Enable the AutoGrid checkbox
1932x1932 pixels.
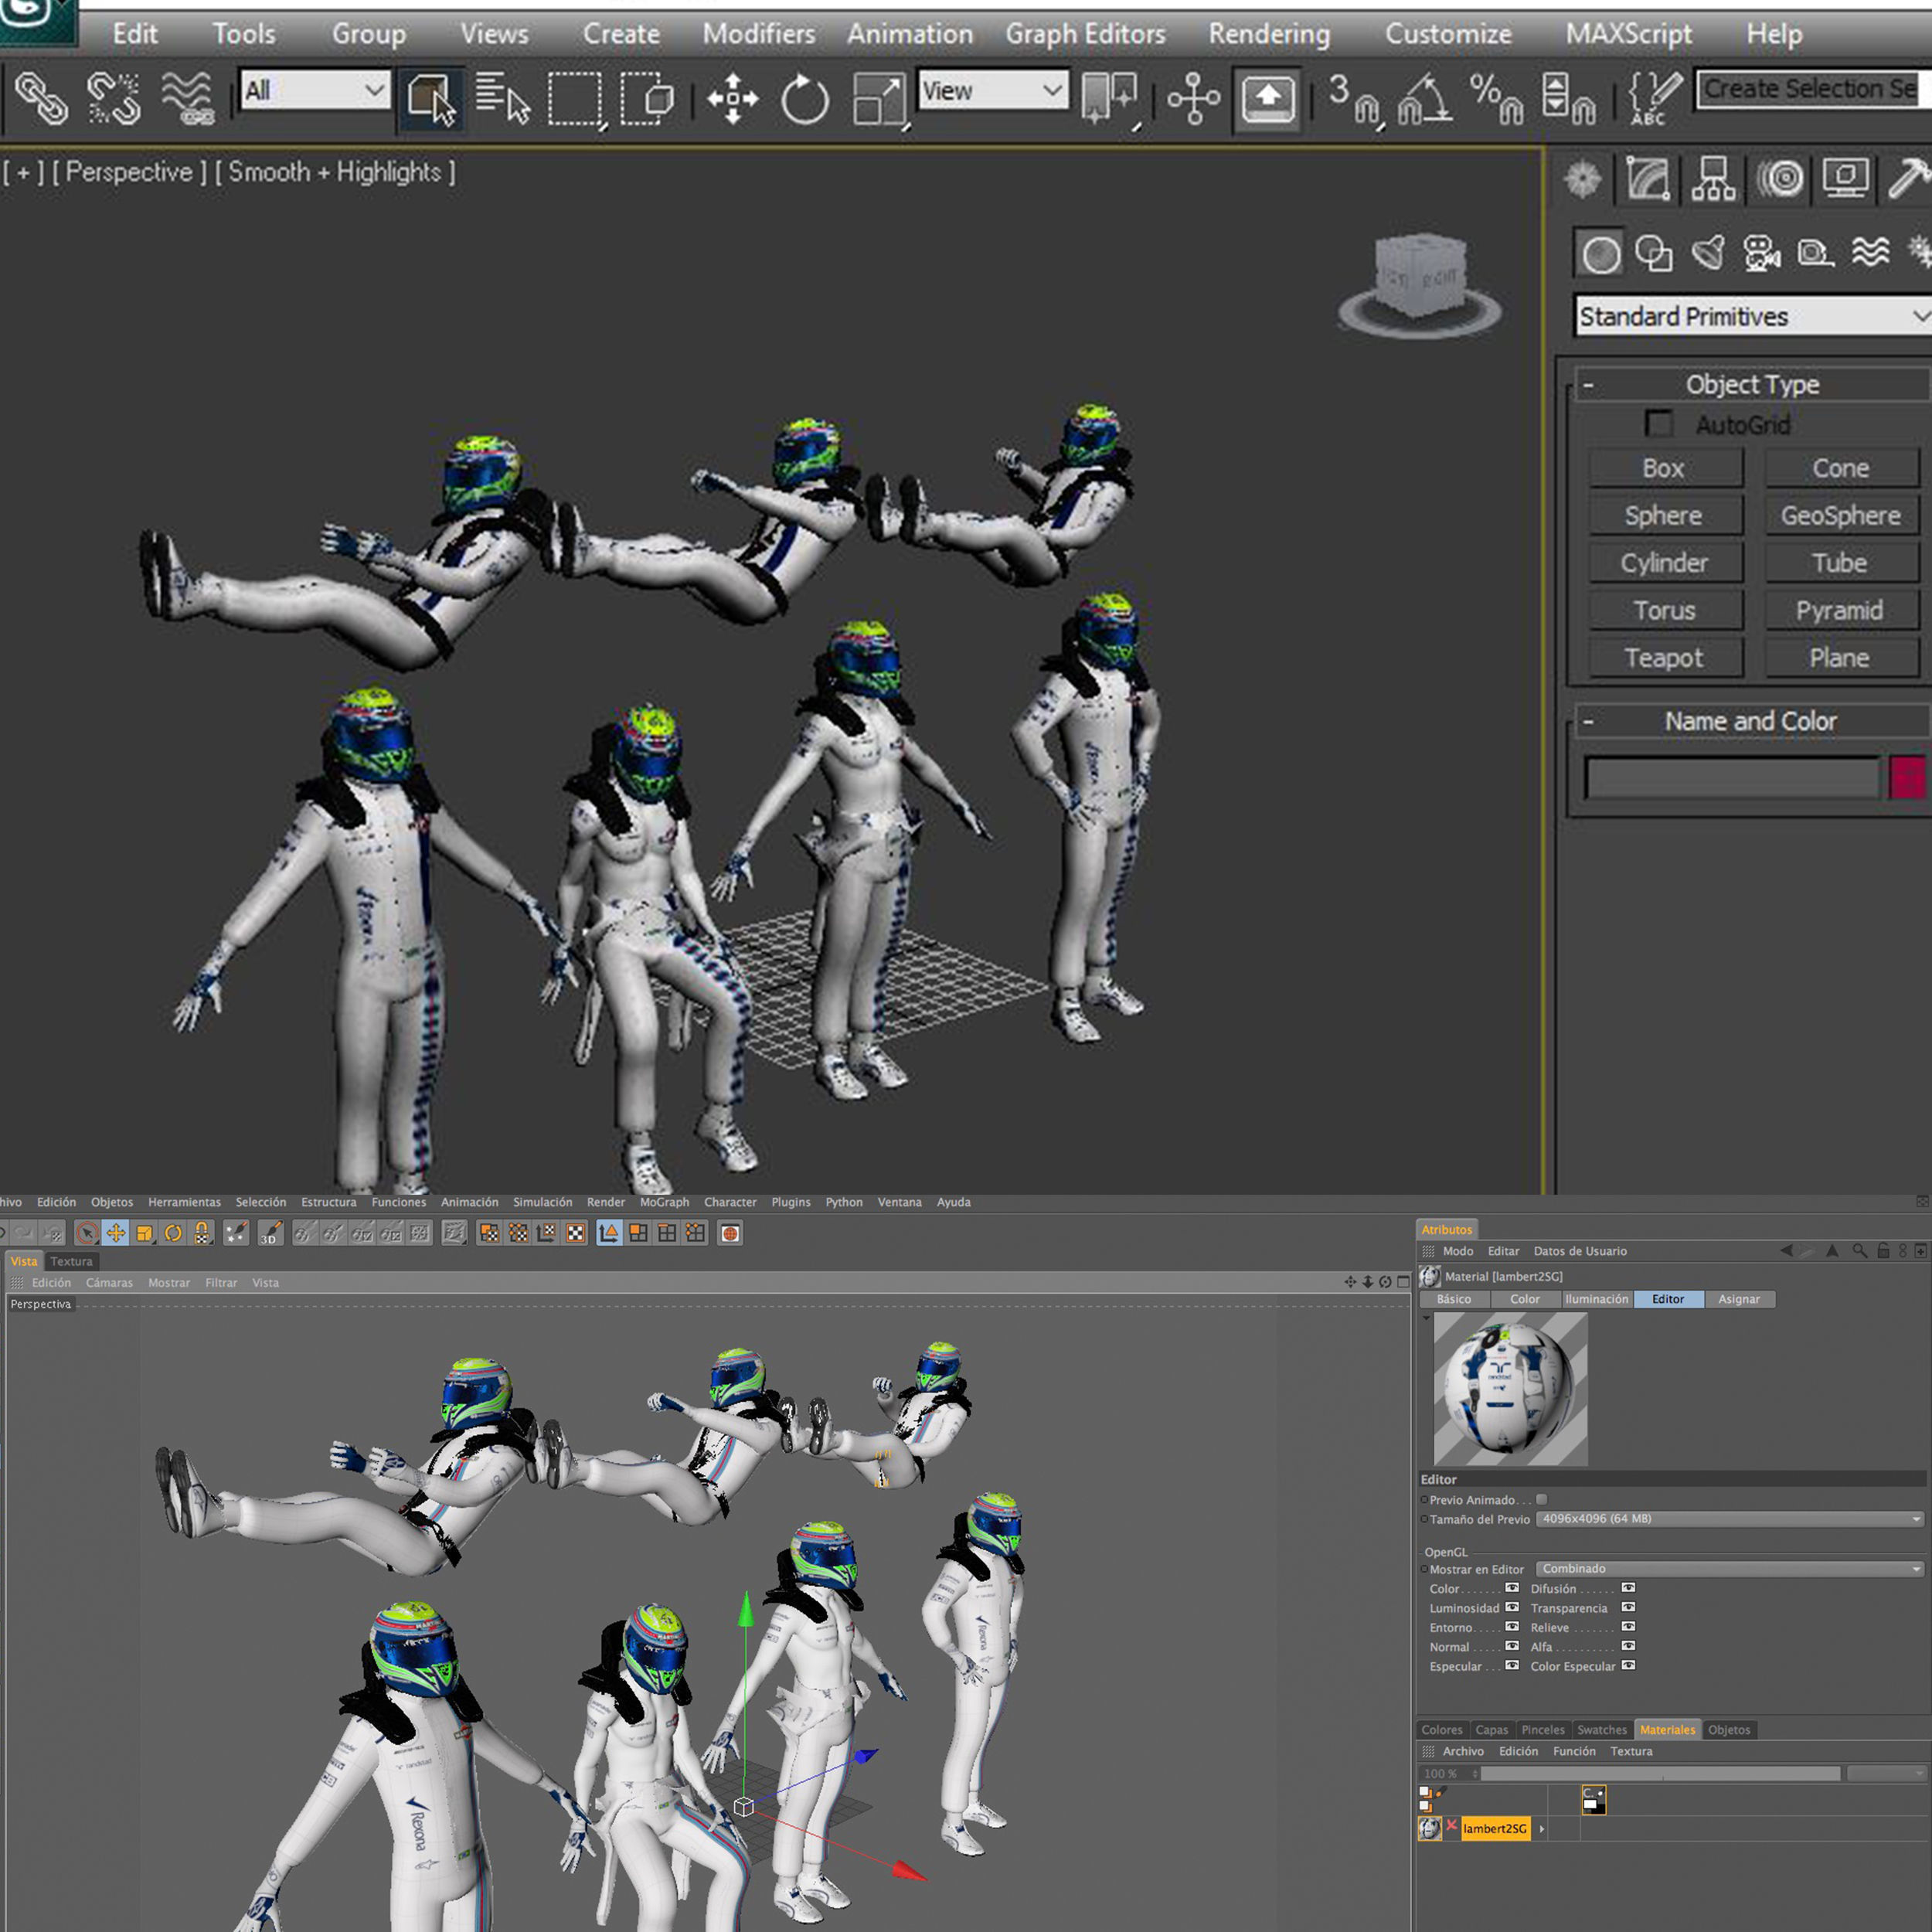click(x=1658, y=424)
